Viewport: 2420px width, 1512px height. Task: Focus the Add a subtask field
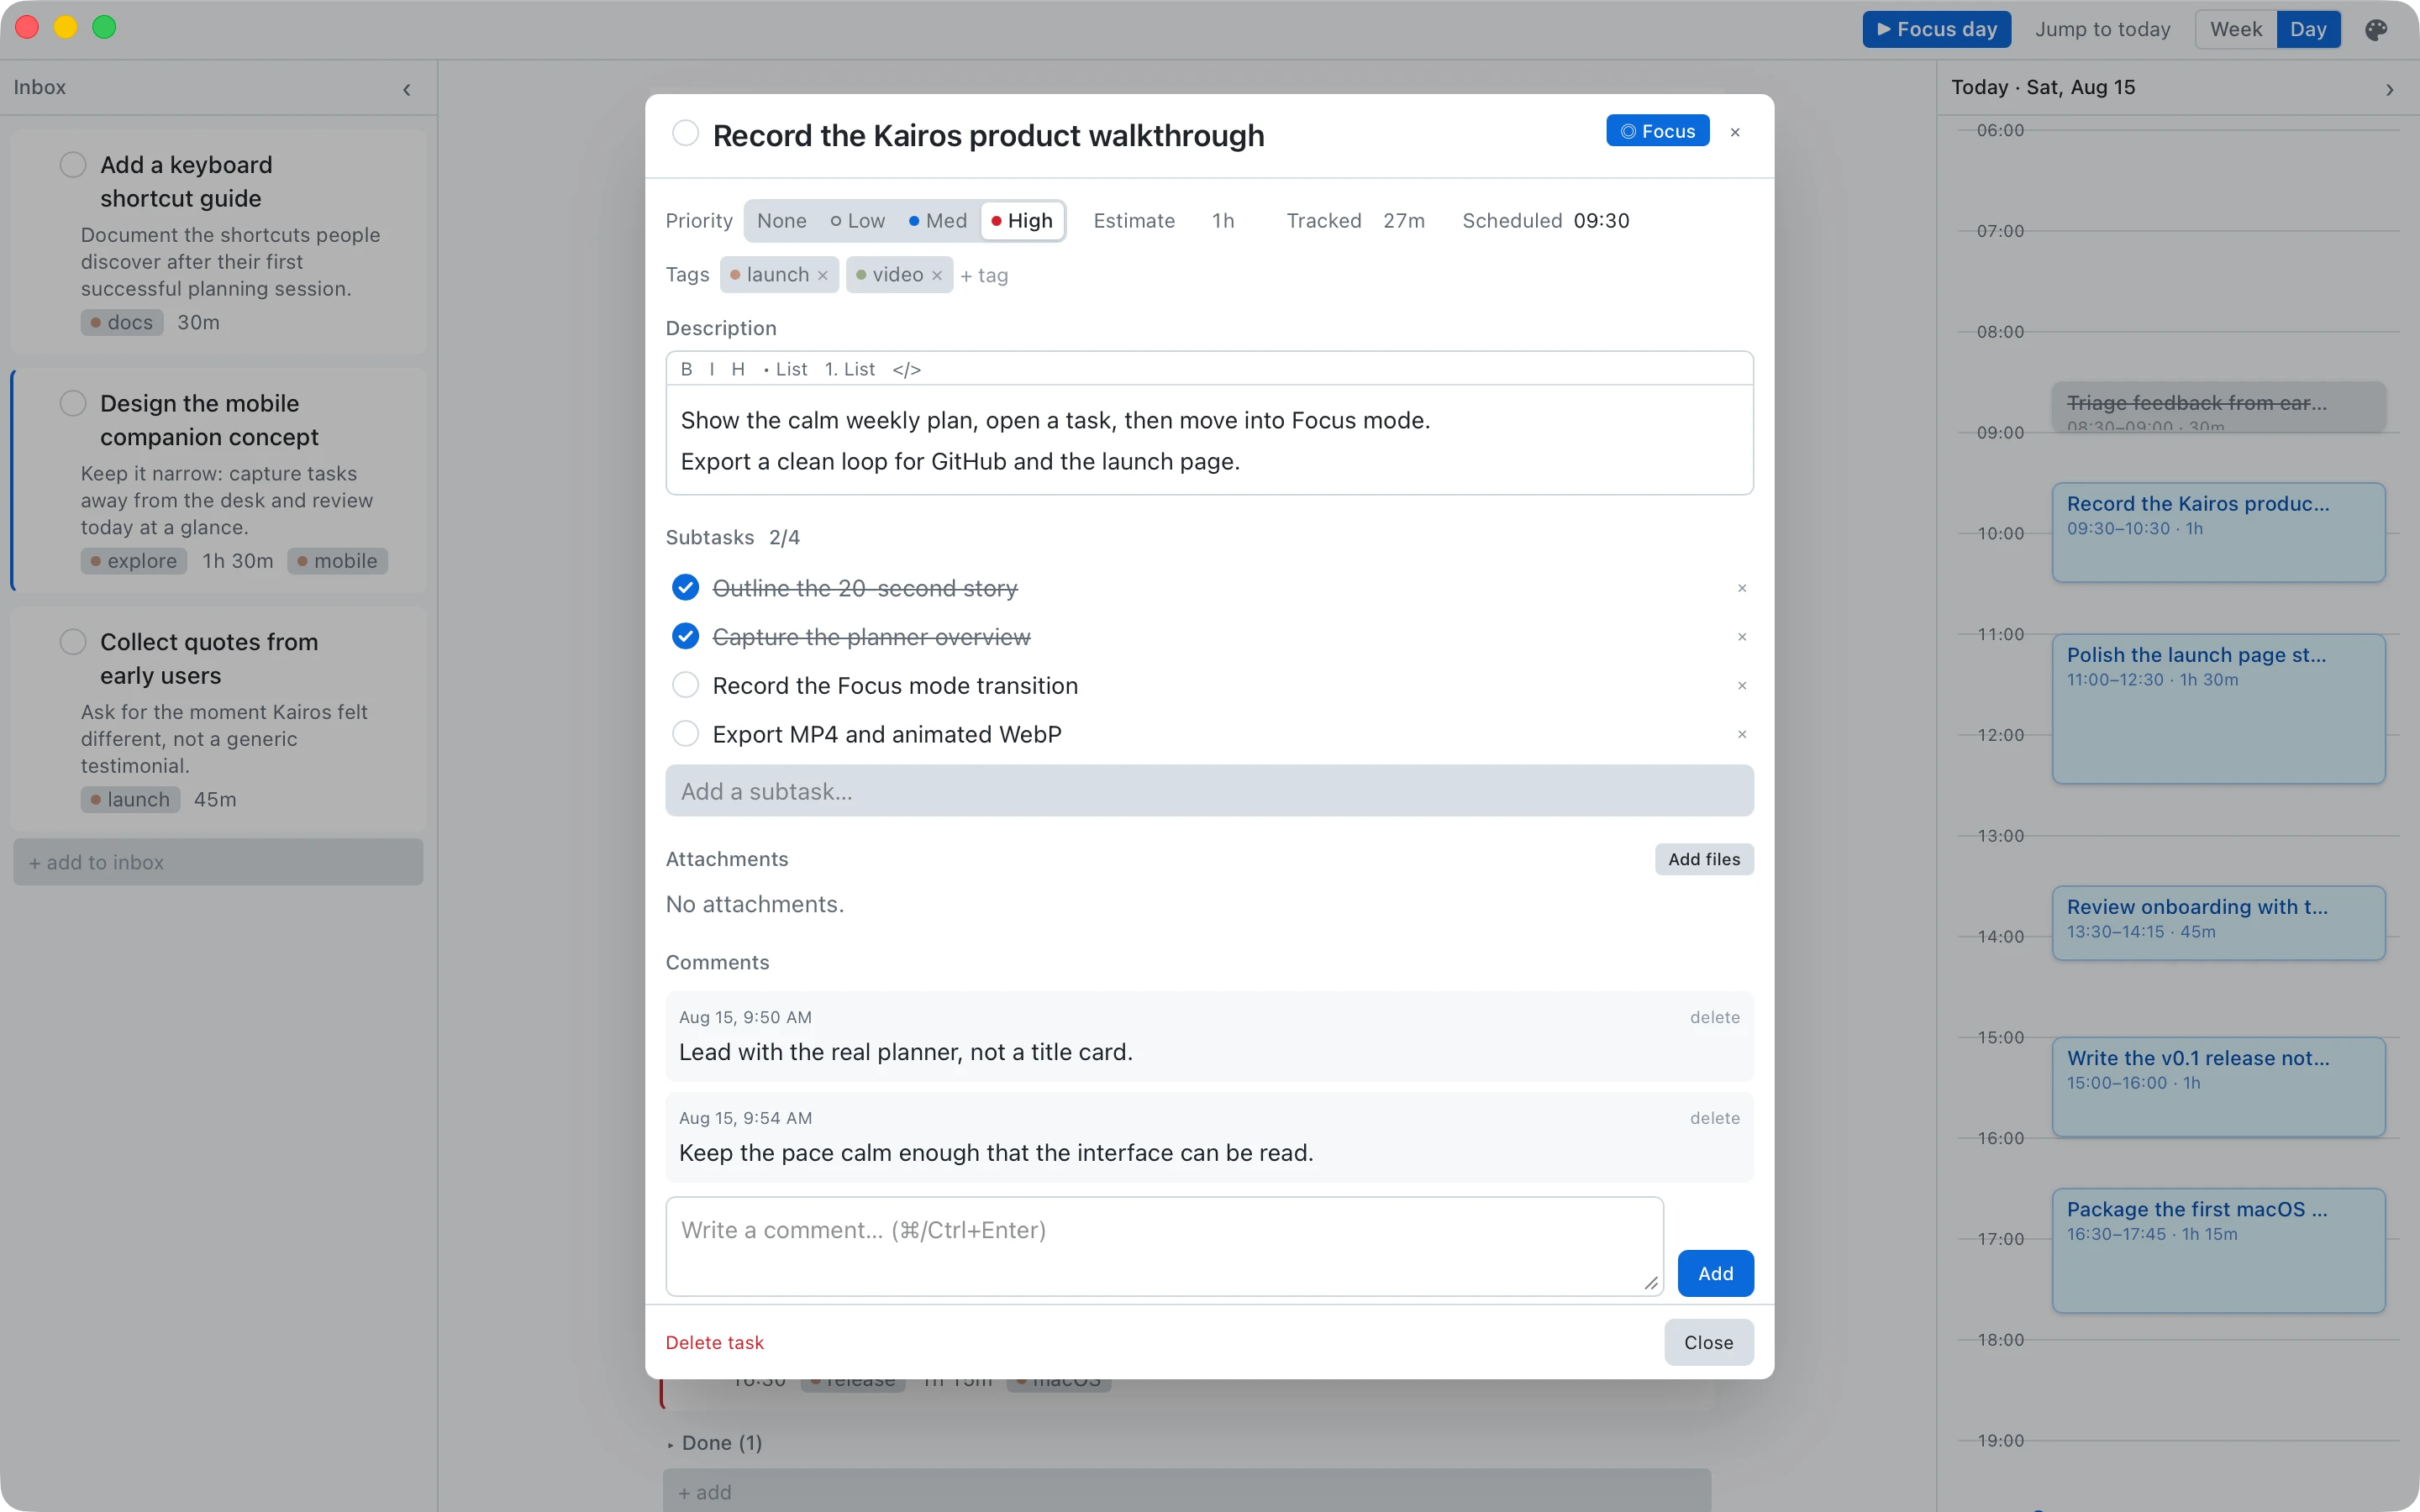click(1209, 791)
